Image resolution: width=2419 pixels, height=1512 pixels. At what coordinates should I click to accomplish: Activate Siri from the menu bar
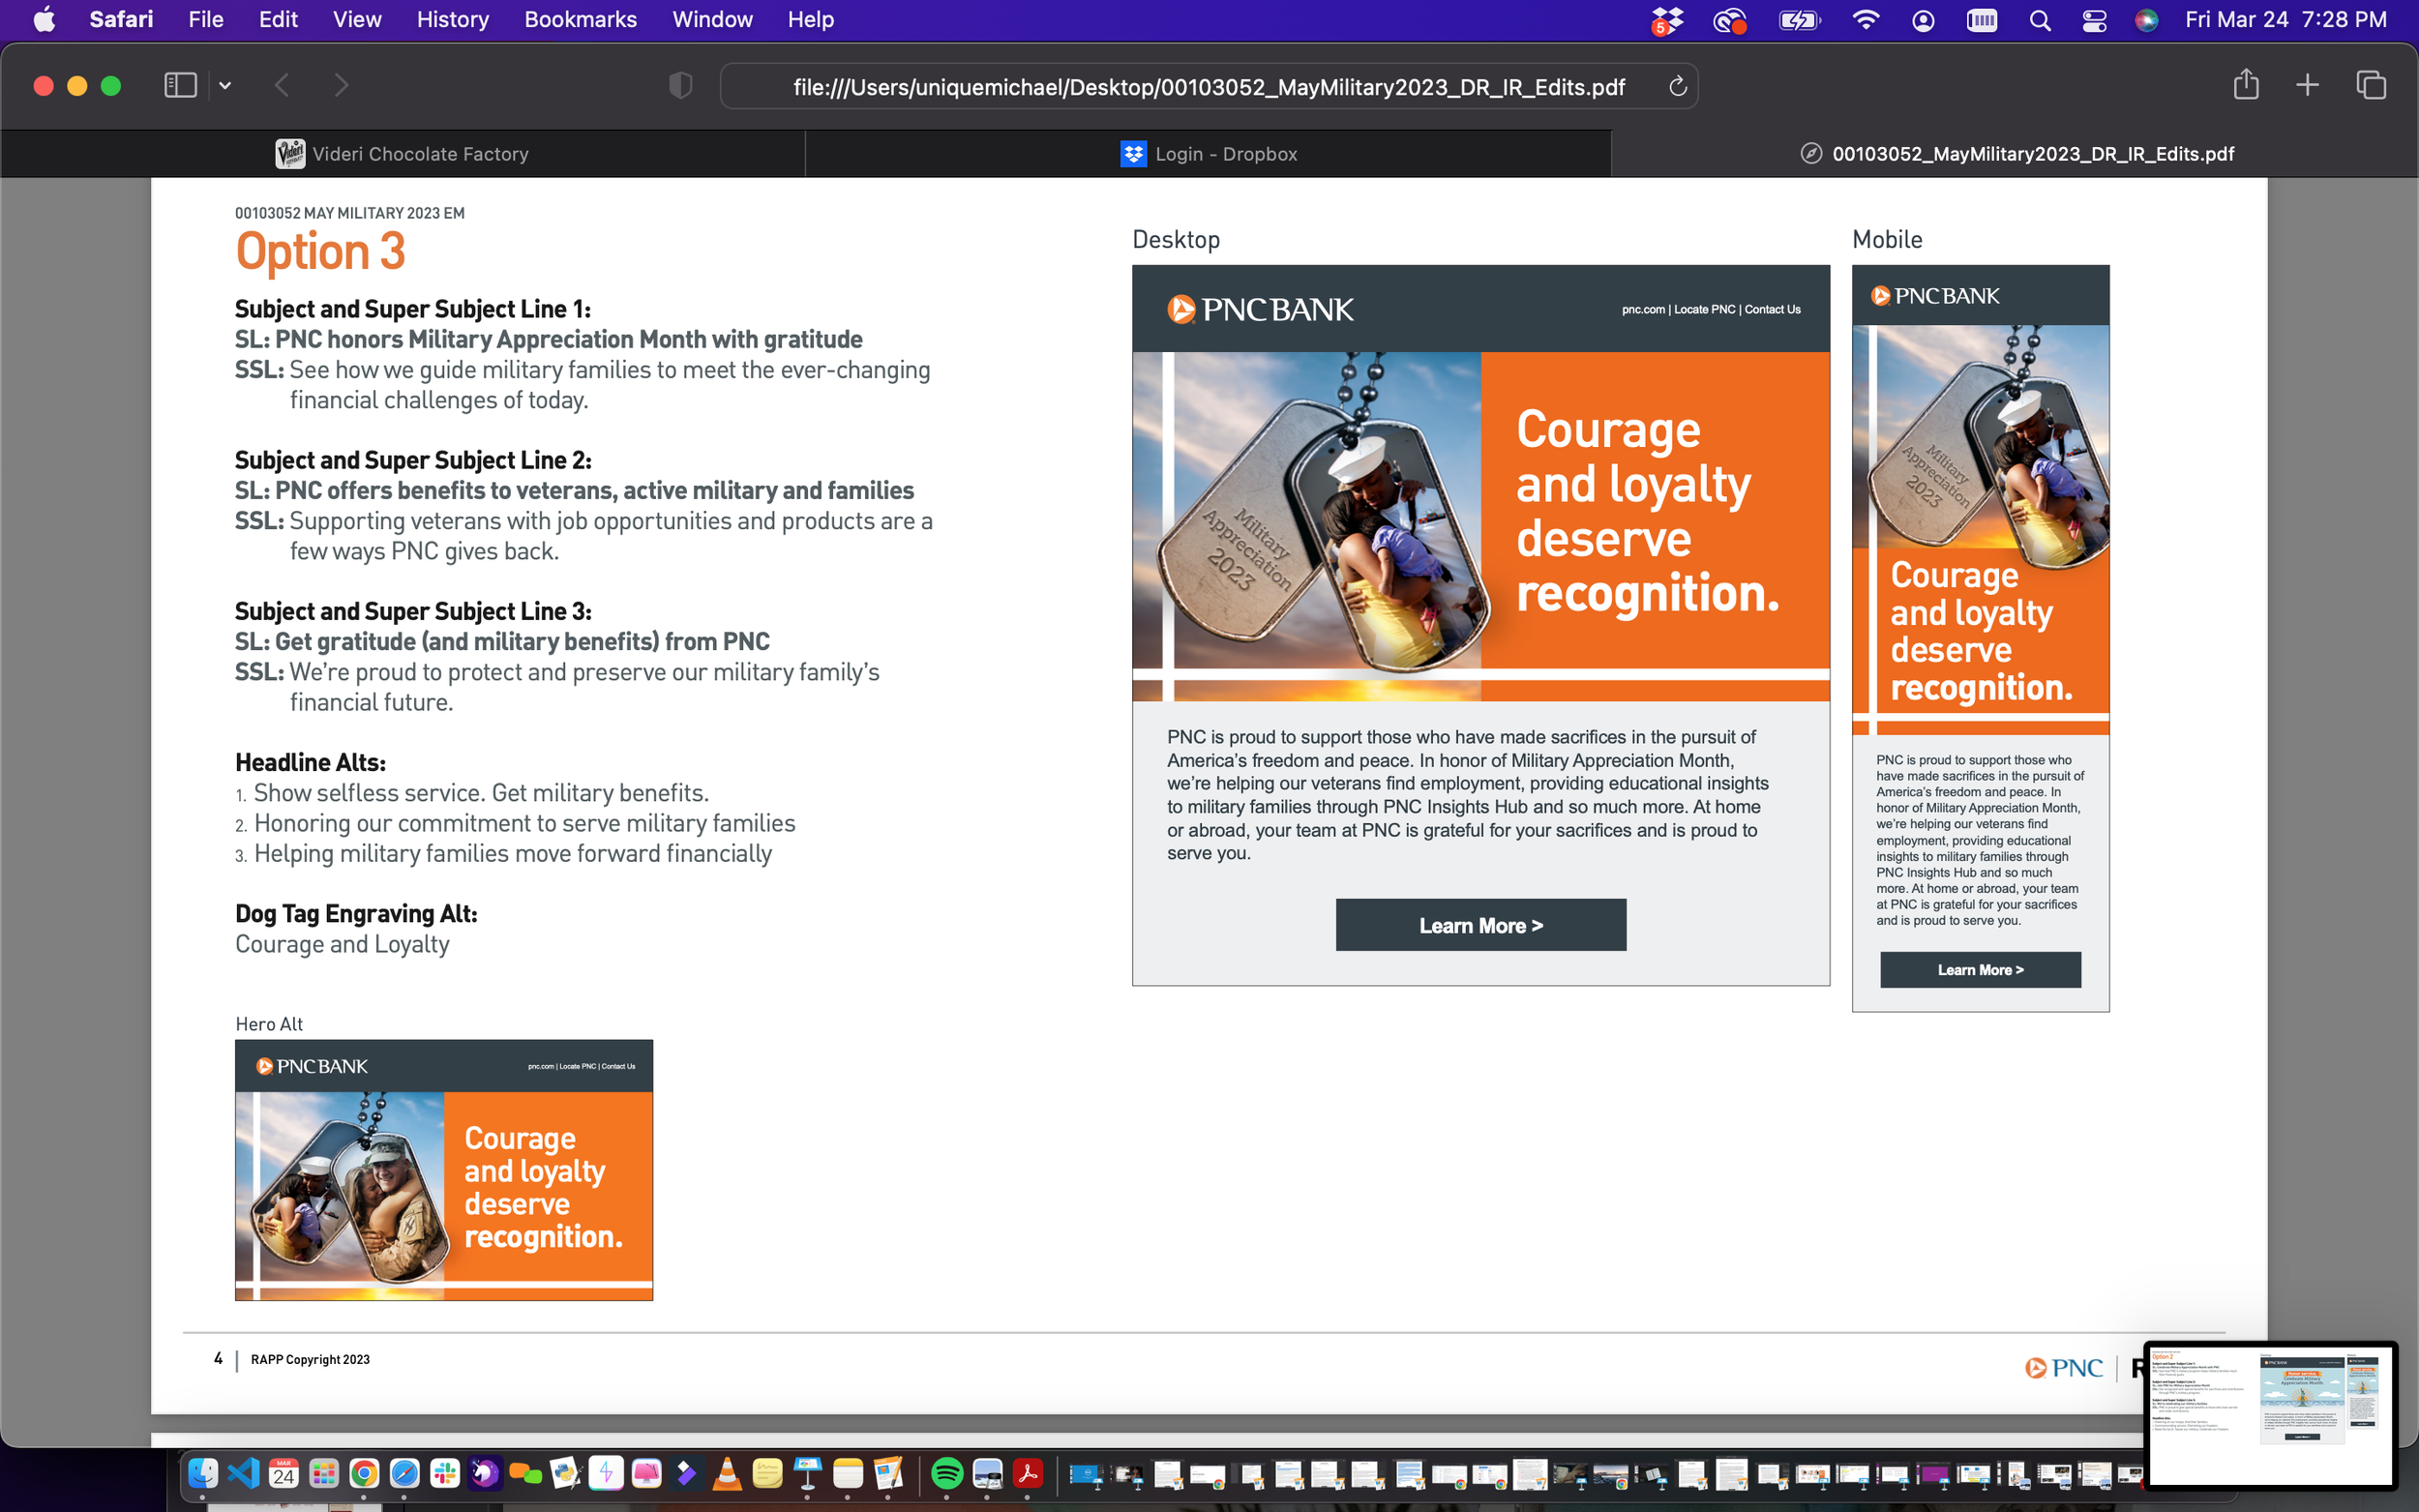(2147, 20)
